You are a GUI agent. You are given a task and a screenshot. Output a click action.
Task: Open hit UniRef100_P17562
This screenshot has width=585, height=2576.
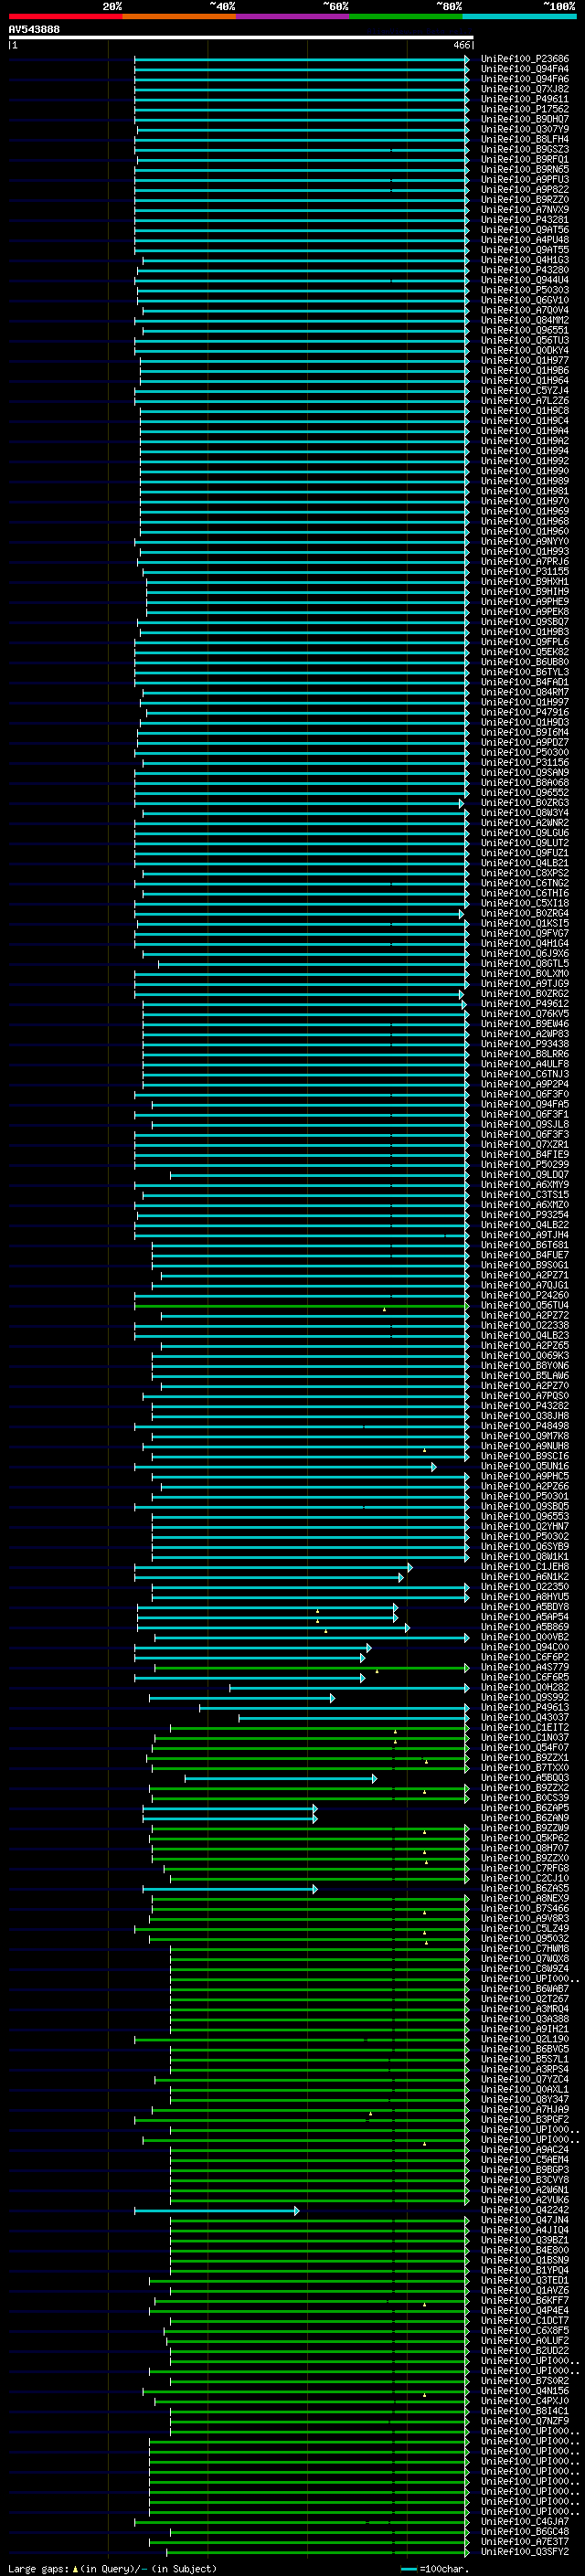point(525,109)
